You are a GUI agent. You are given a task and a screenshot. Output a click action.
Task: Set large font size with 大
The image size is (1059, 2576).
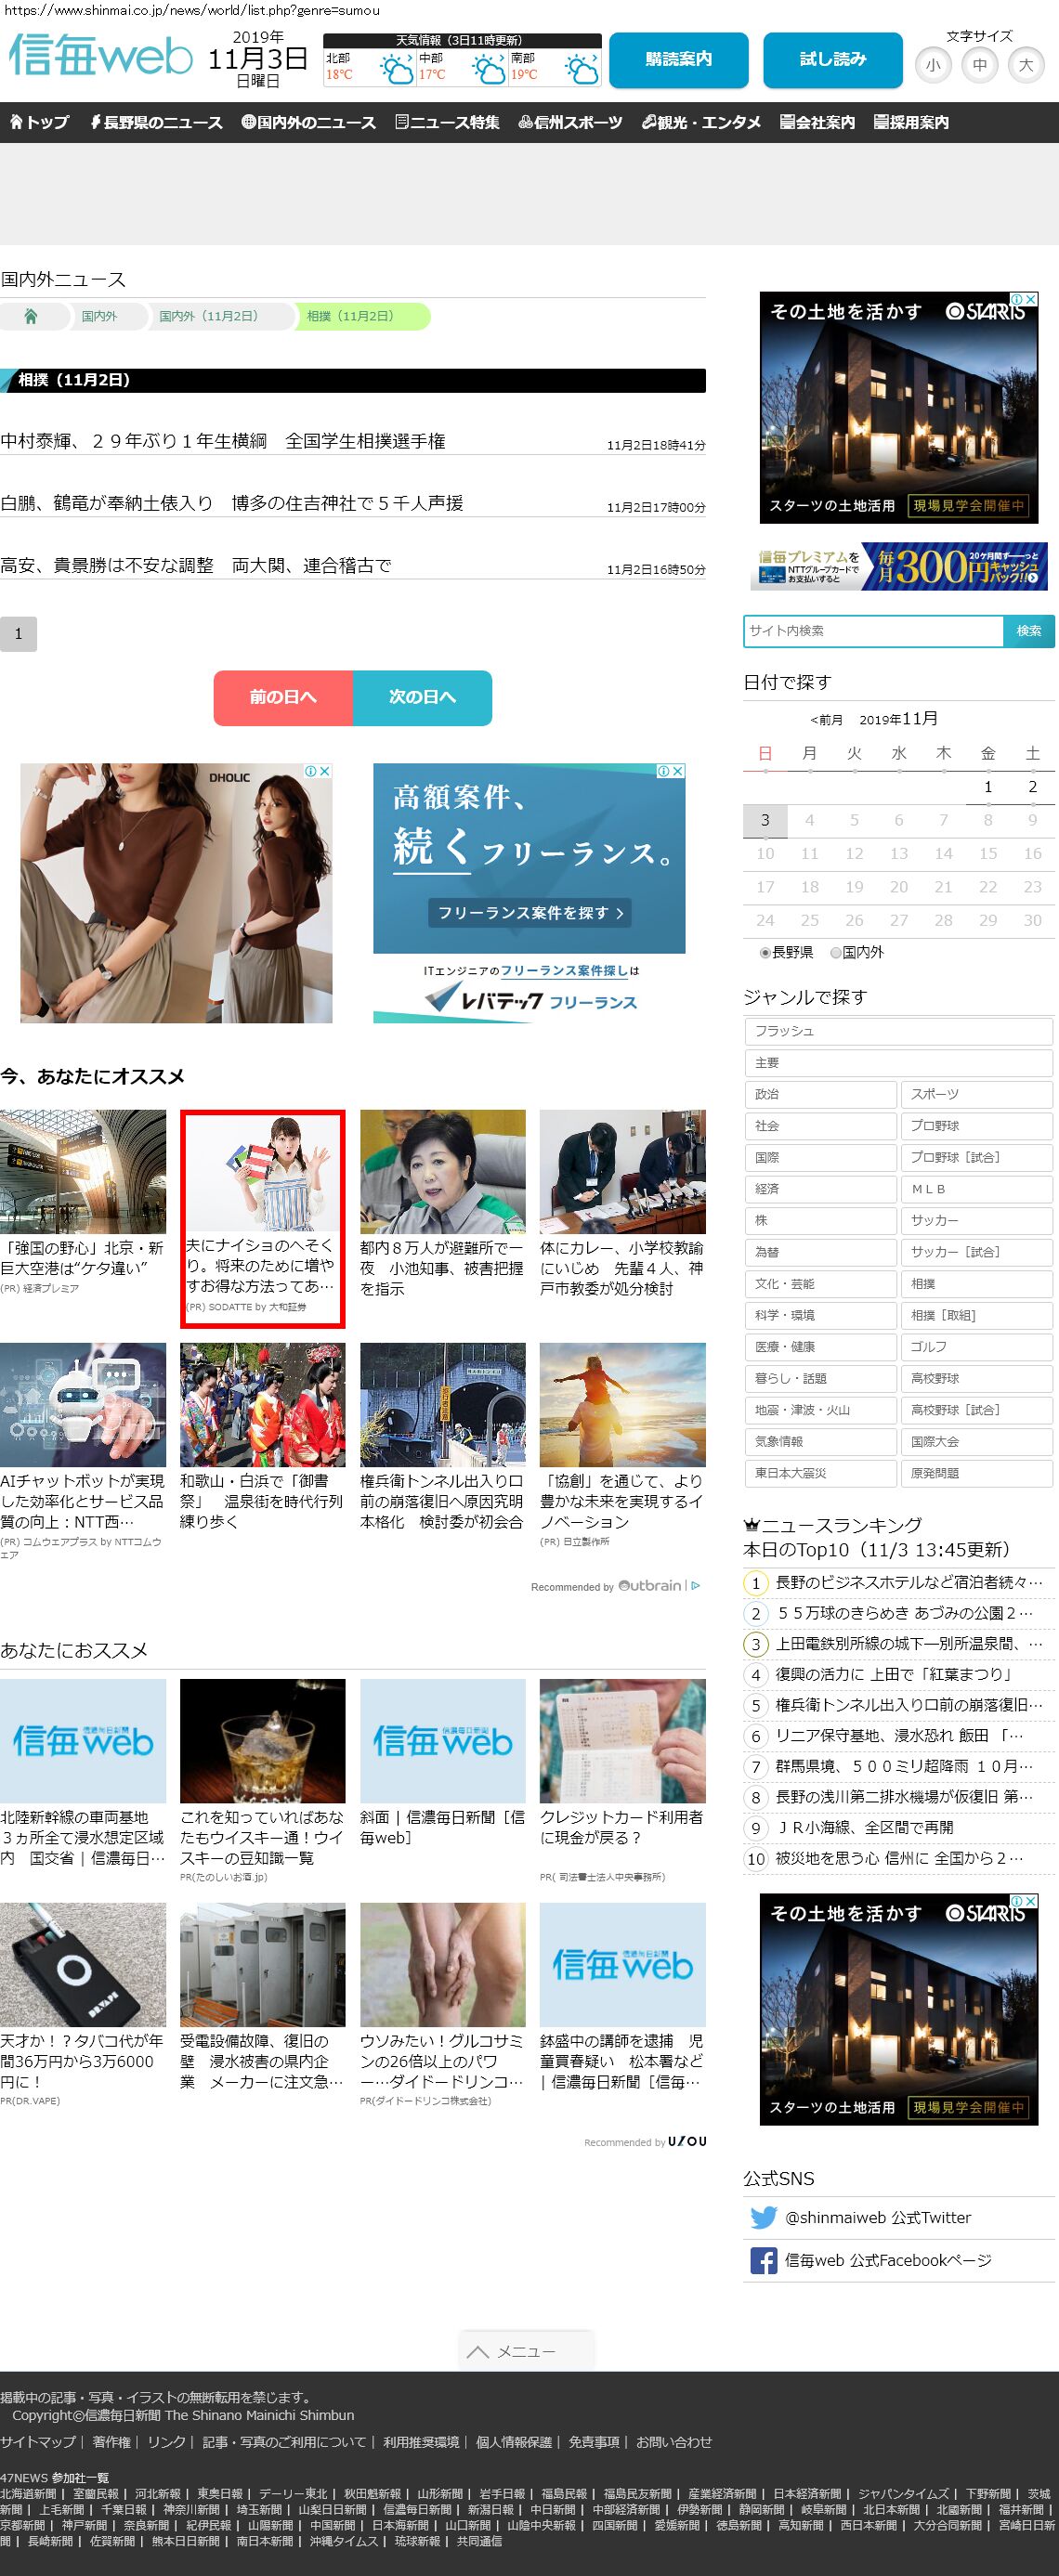point(1025,65)
